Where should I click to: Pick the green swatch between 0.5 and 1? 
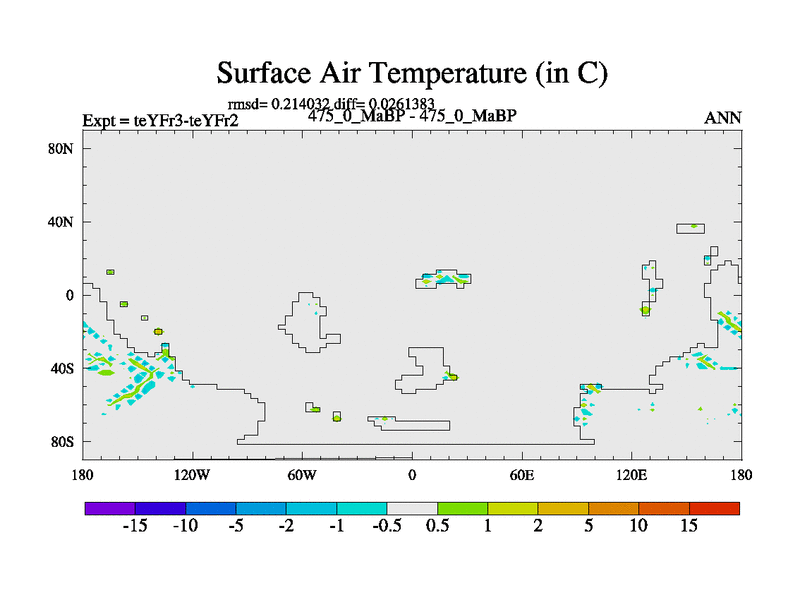(x=462, y=508)
